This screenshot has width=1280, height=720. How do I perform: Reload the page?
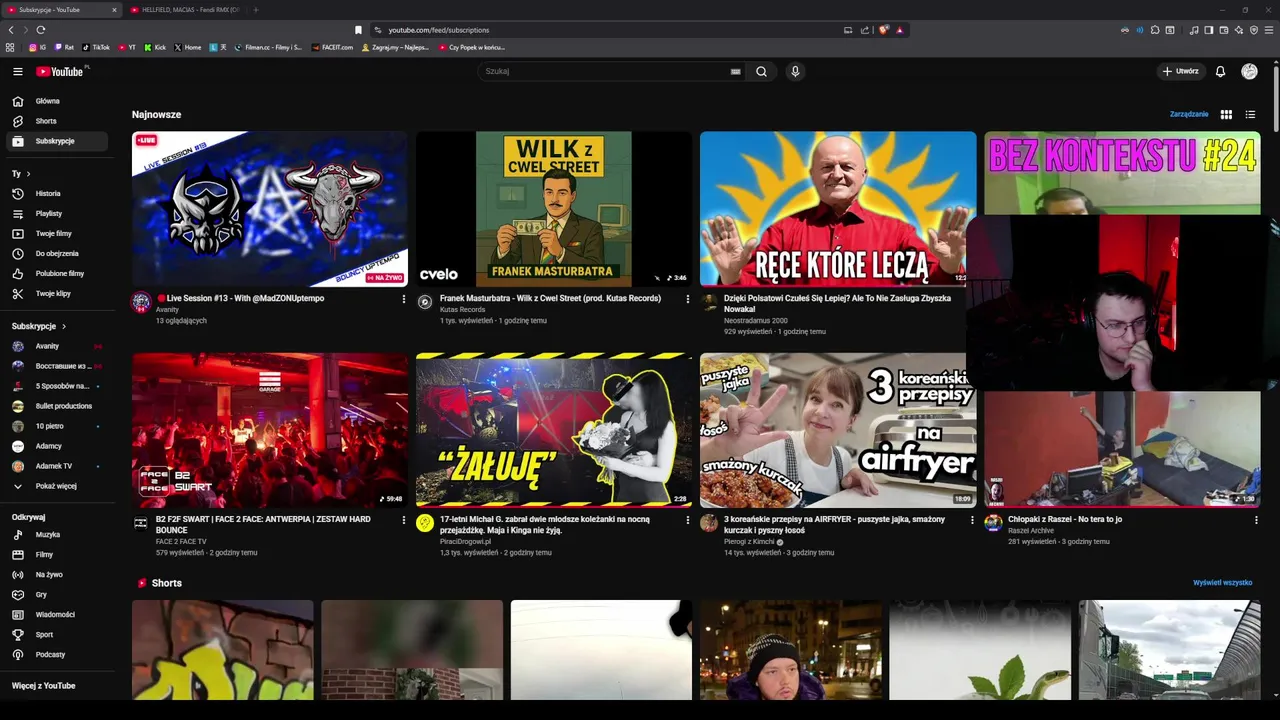click(x=41, y=30)
